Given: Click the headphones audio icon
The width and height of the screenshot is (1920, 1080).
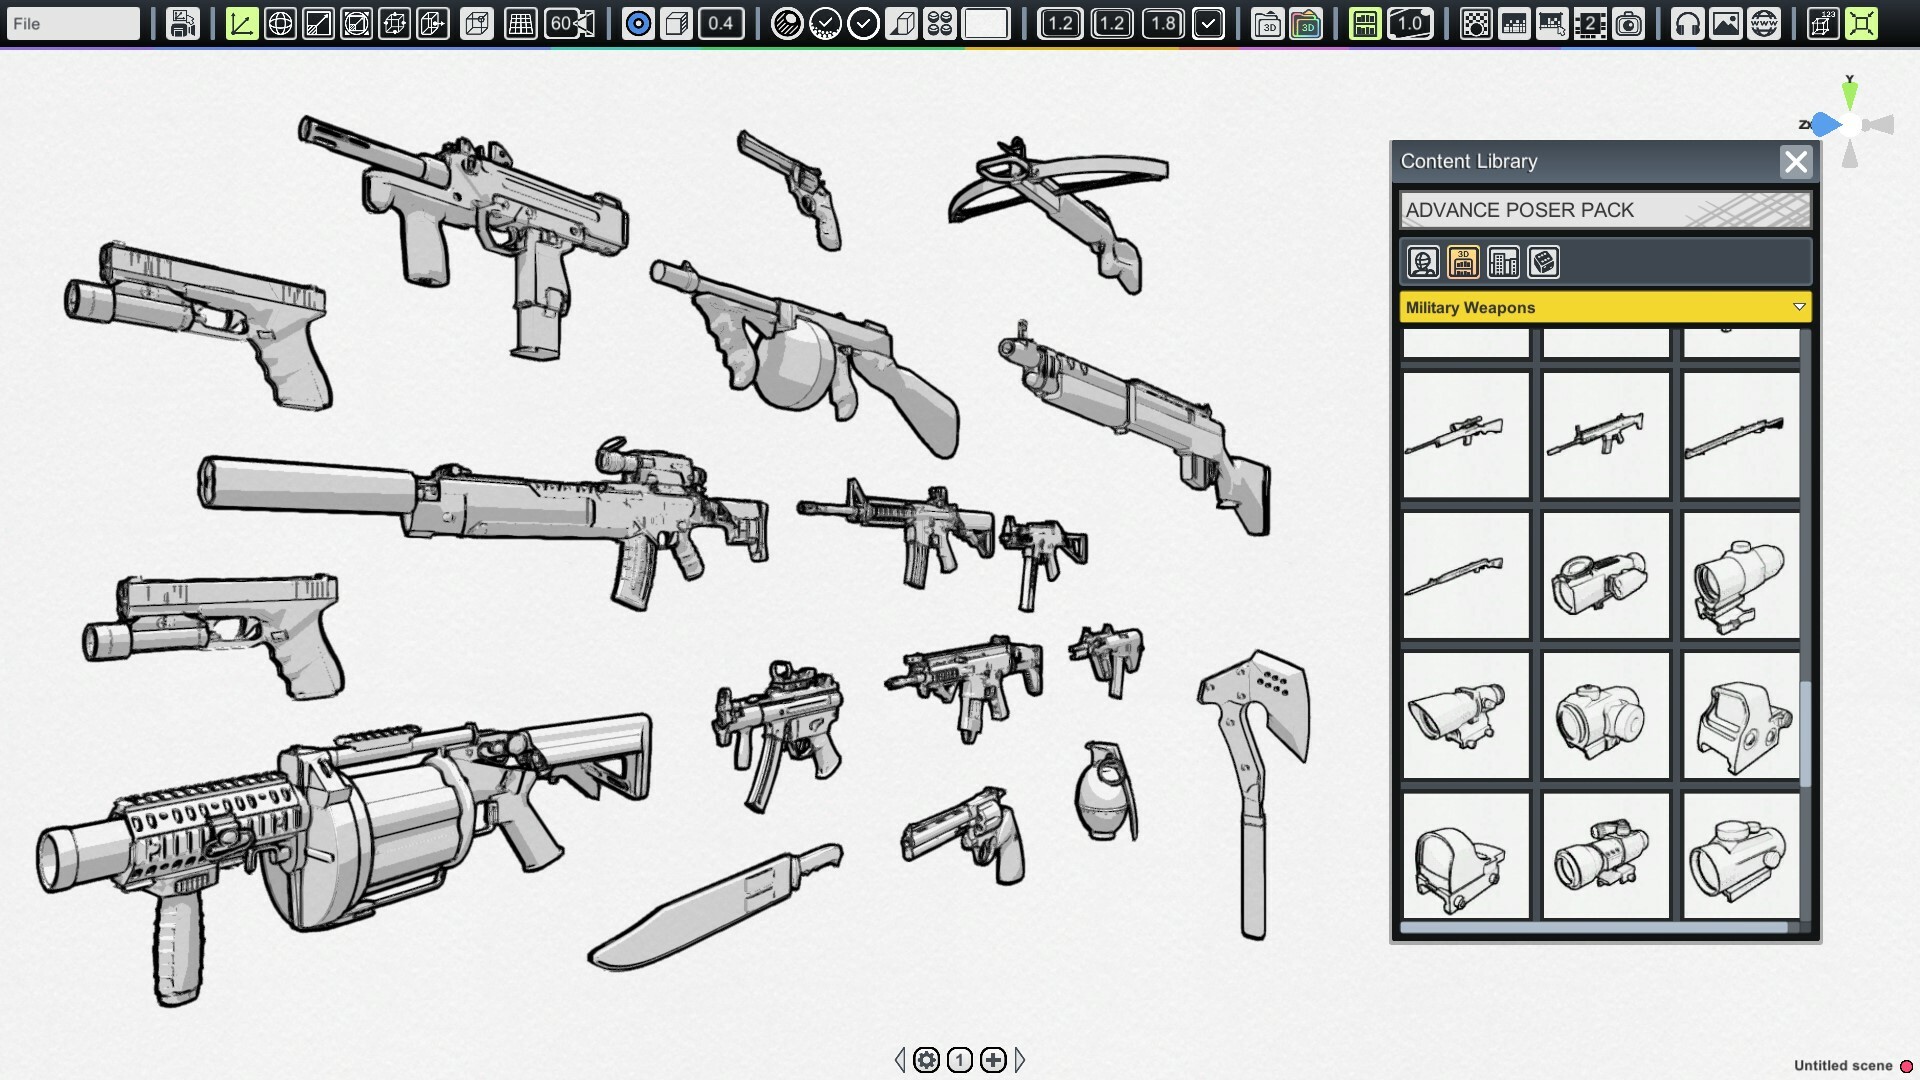Looking at the screenshot, I should point(1687,23).
